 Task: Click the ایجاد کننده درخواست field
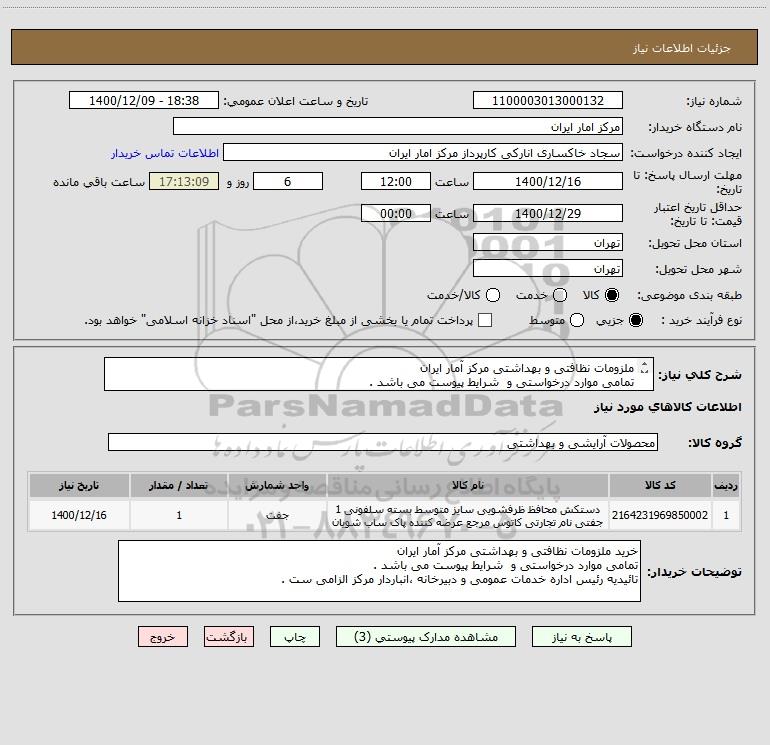coord(423,153)
